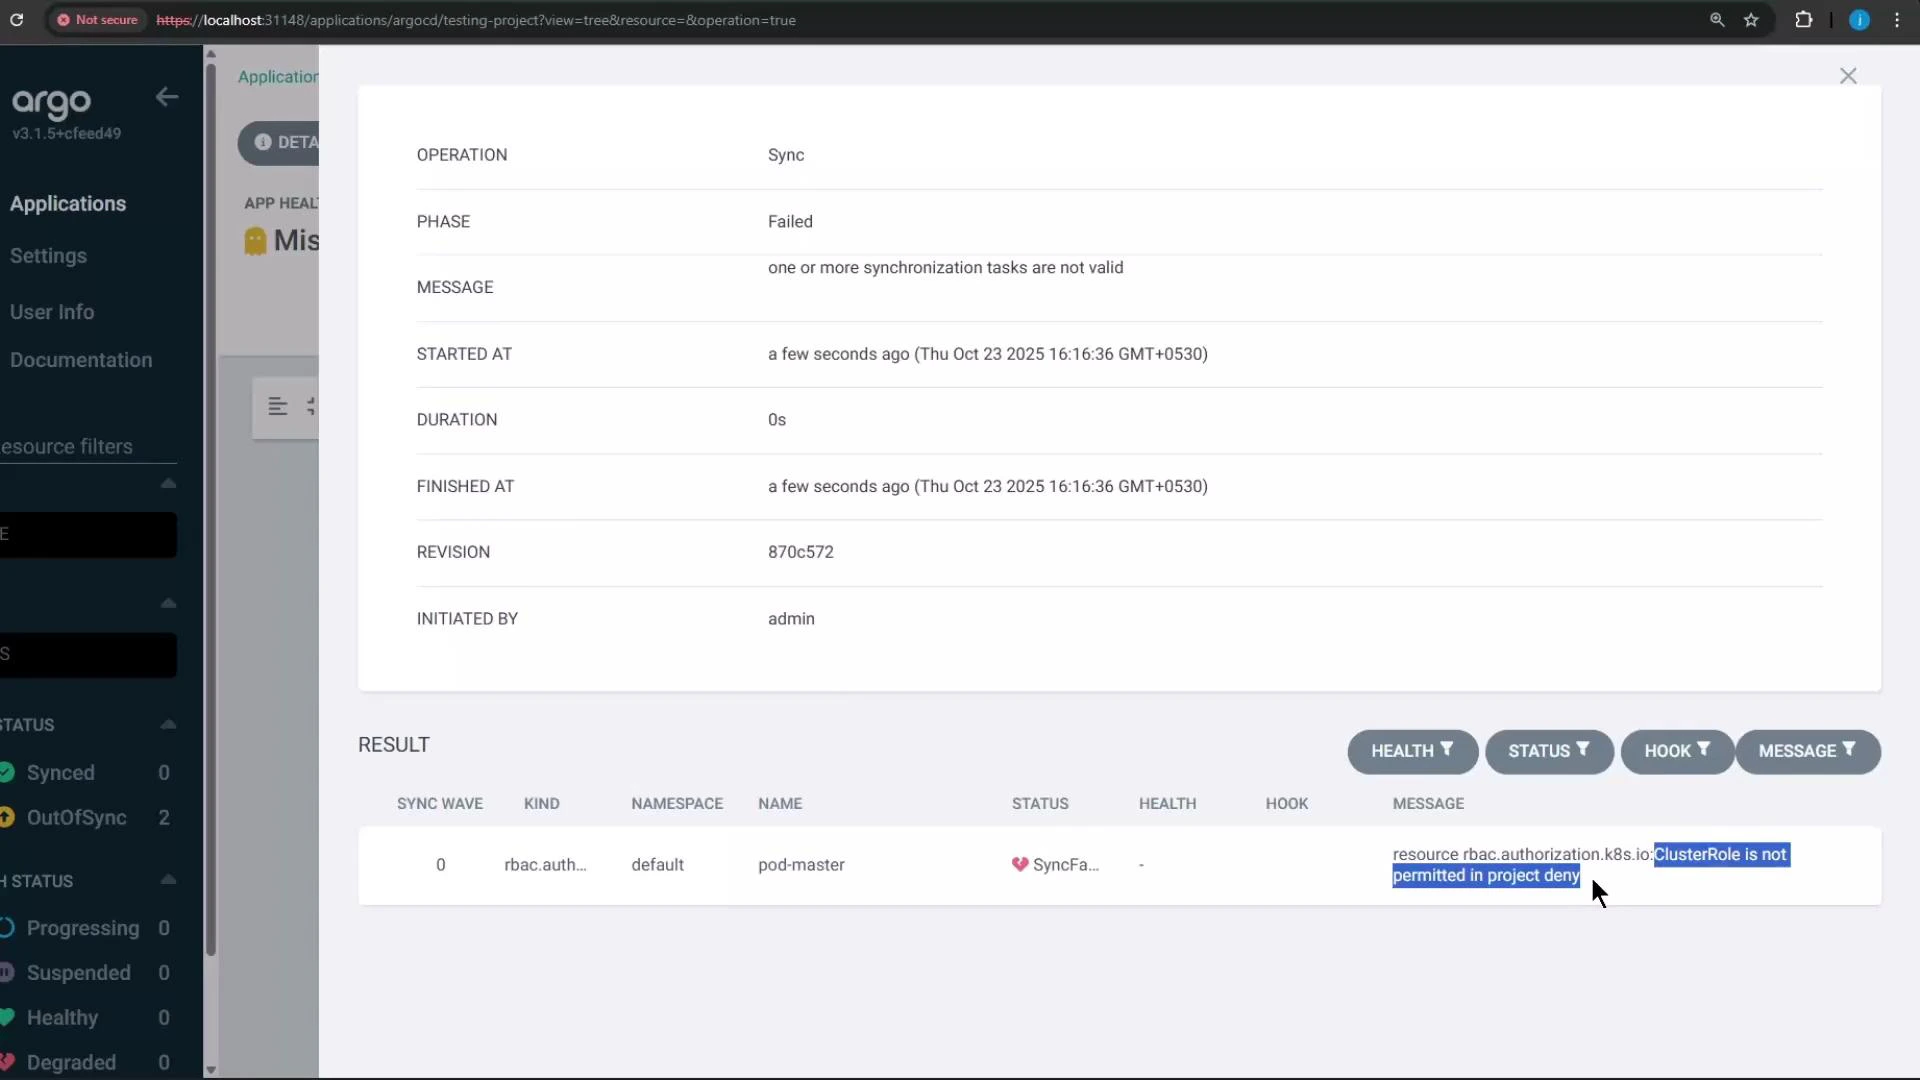
Task: Open Settings from the sidebar
Action: point(48,256)
